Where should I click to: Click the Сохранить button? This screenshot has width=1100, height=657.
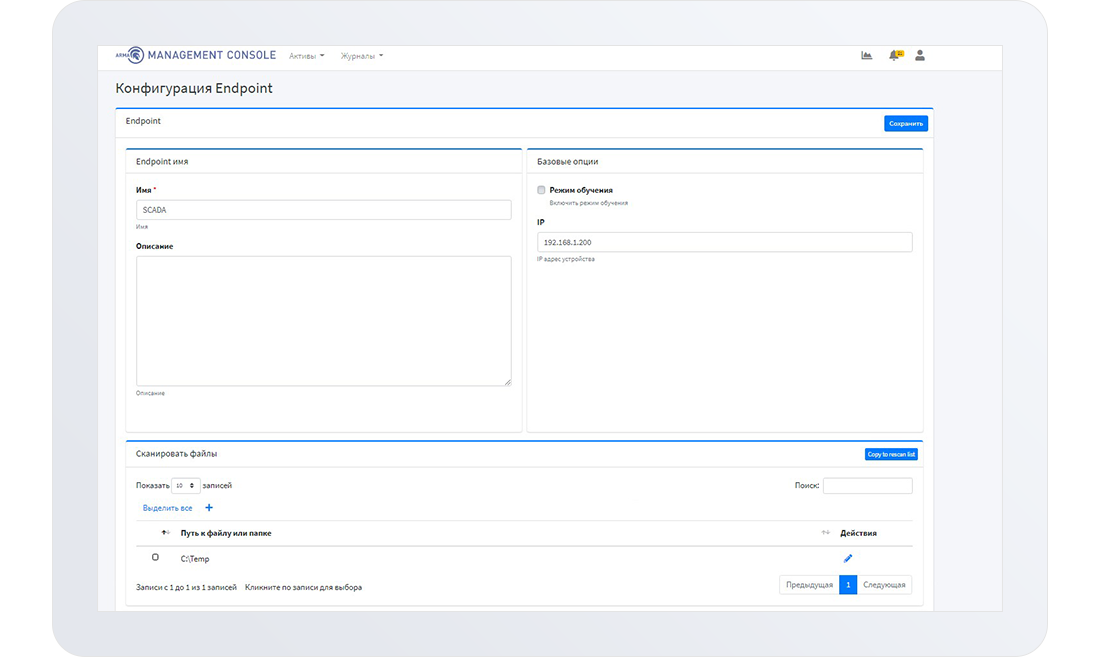906,124
